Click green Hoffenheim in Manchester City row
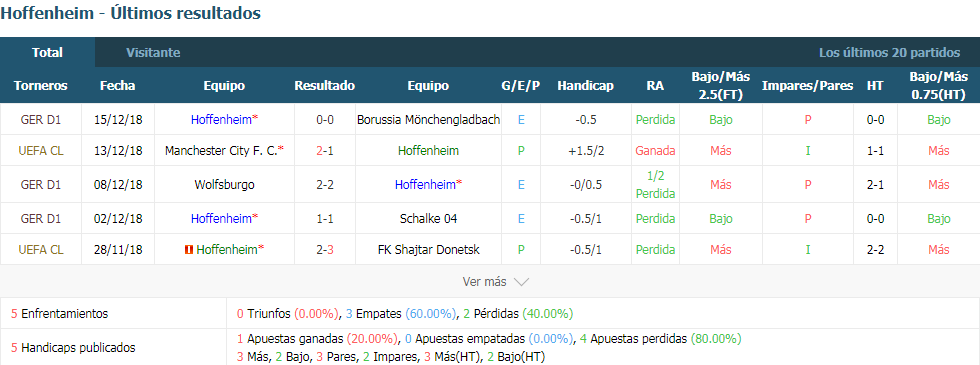 point(428,151)
